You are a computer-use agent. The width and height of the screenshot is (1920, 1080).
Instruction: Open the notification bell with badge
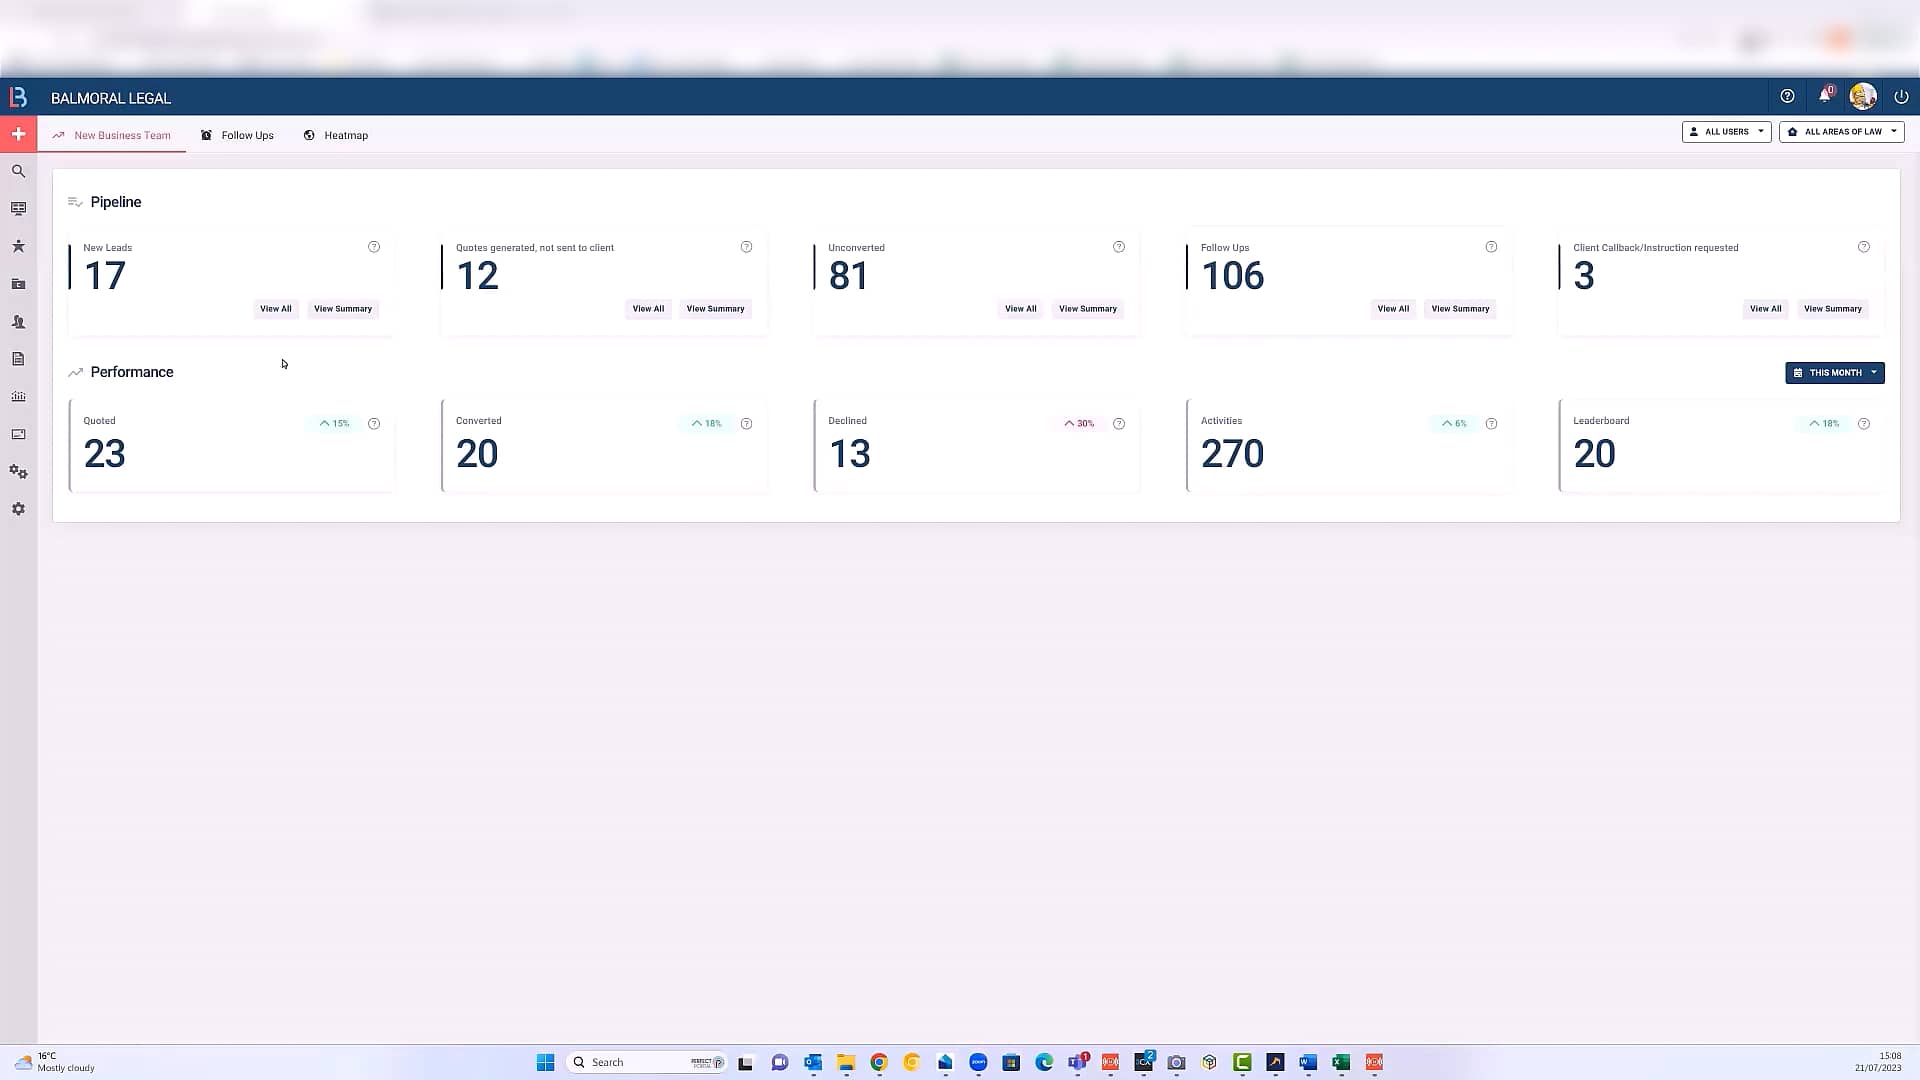coord(1824,96)
